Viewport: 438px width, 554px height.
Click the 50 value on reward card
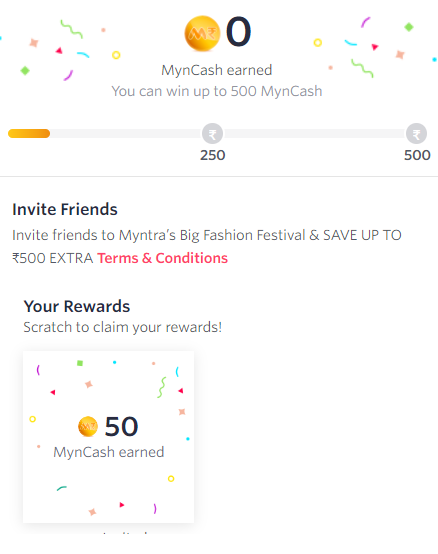(x=121, y=427)
